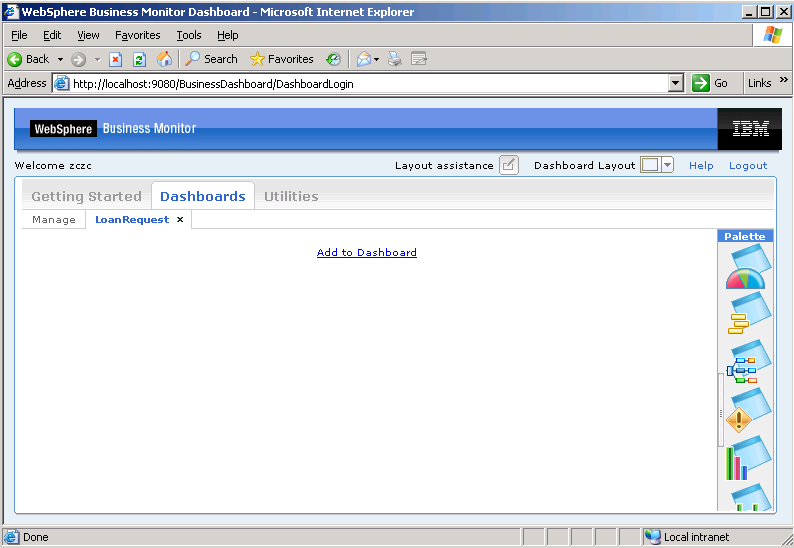Close the LoanRequest tab with X

tap(180, 219)
